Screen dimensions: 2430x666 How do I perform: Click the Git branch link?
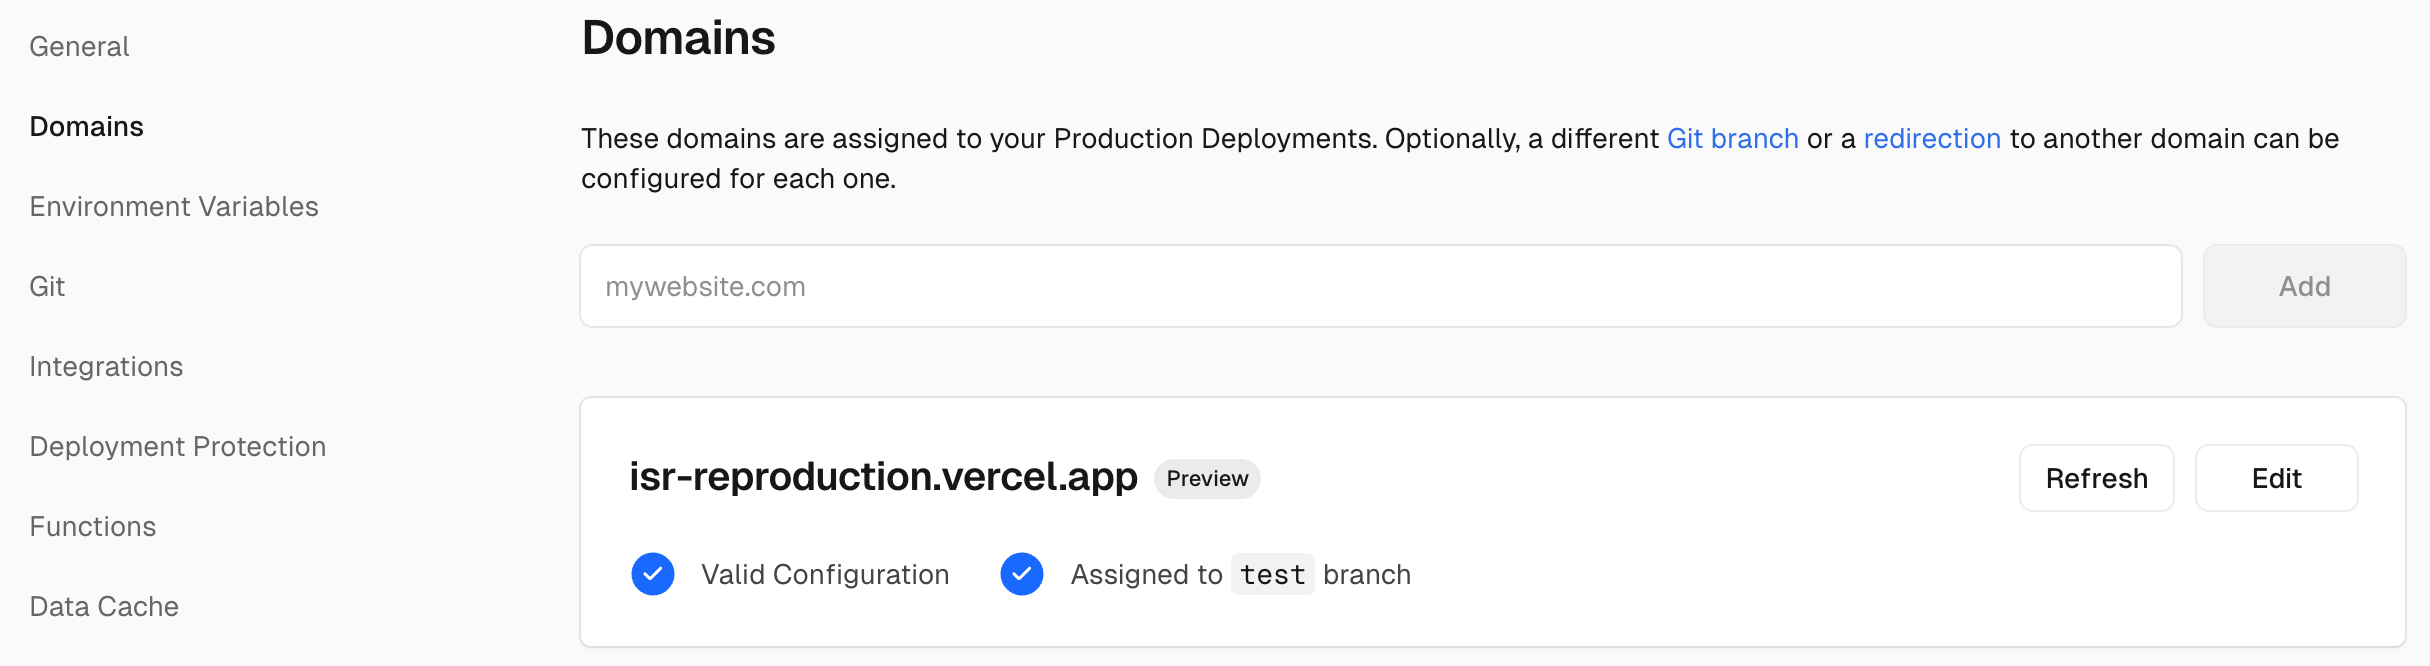[1732, 139]
